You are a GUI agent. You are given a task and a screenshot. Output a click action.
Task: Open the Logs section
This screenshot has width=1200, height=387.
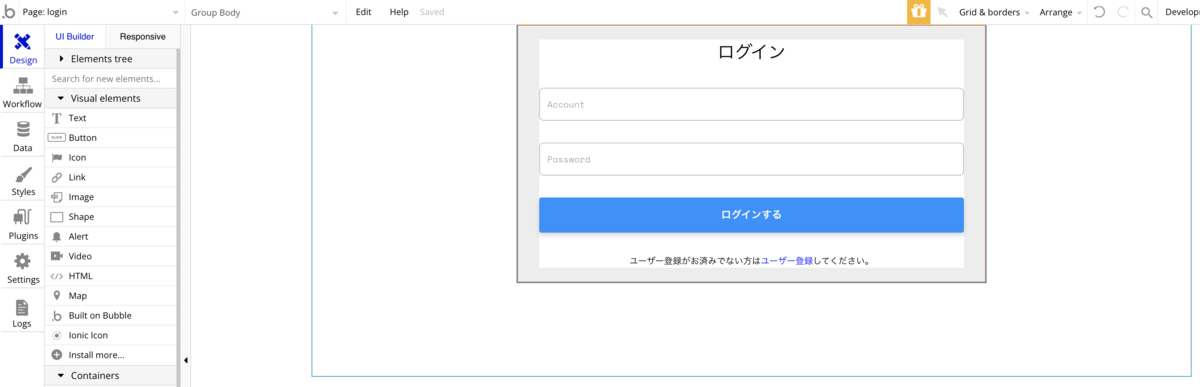(22, 312)
